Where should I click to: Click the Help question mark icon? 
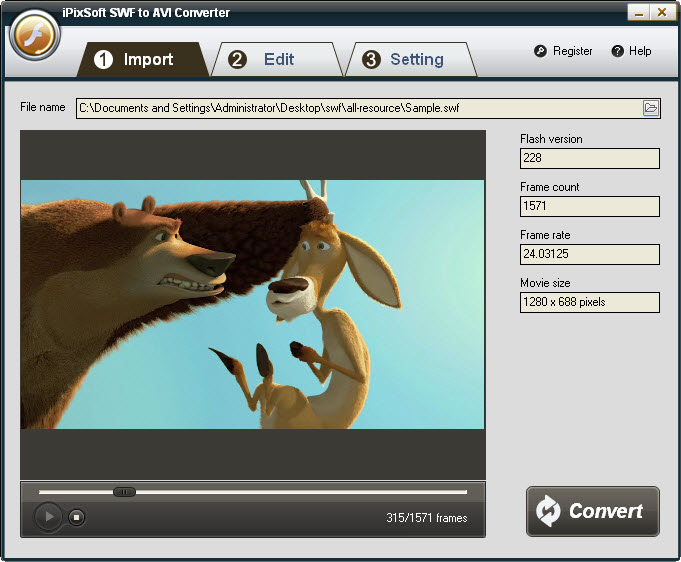(618, 51)
